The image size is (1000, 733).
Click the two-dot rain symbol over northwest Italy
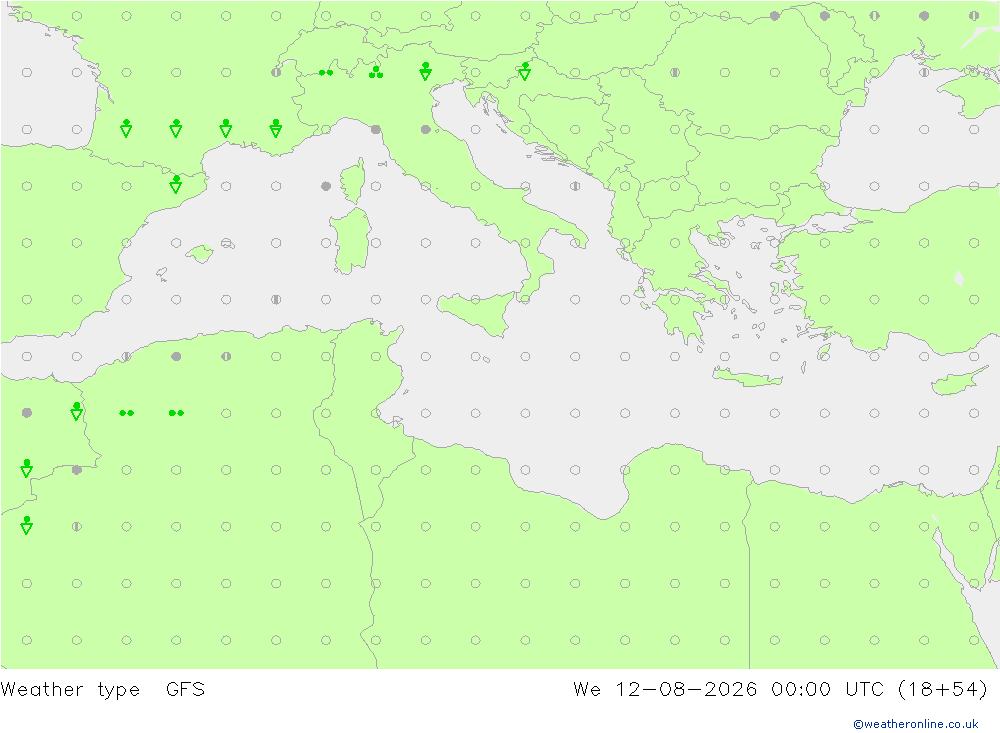point(326,73)
